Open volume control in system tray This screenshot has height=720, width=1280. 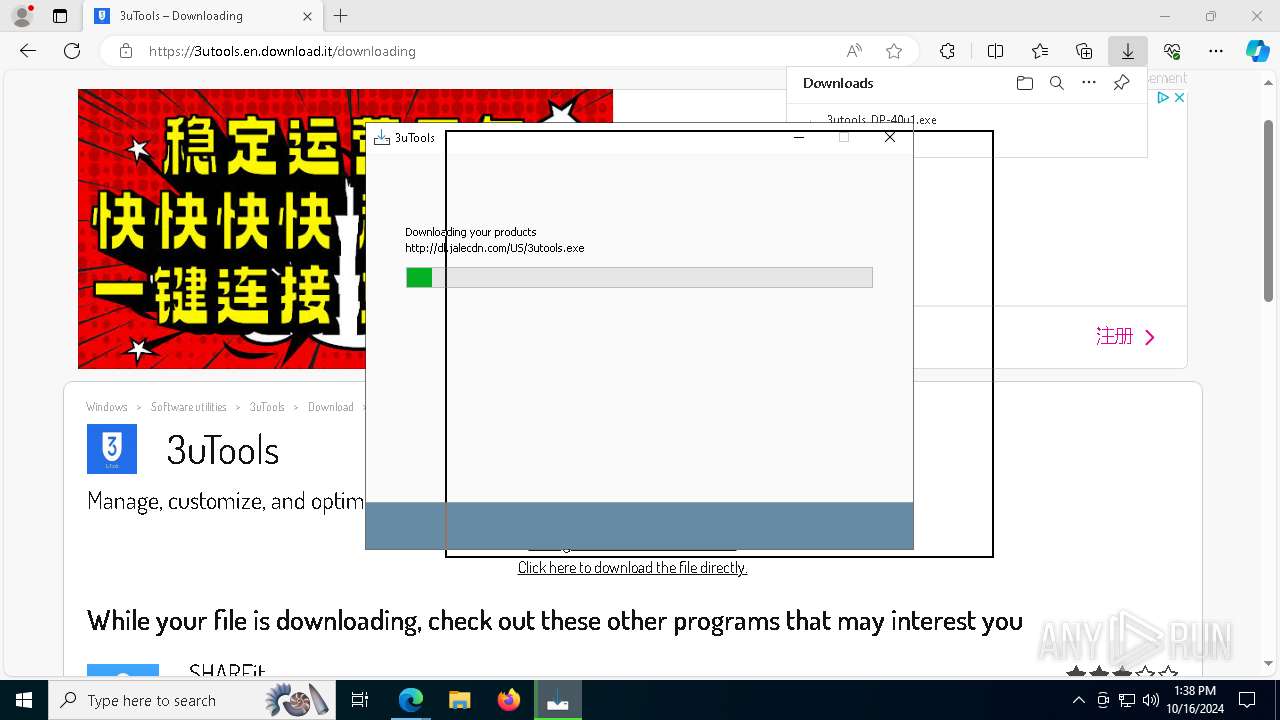1151,700
